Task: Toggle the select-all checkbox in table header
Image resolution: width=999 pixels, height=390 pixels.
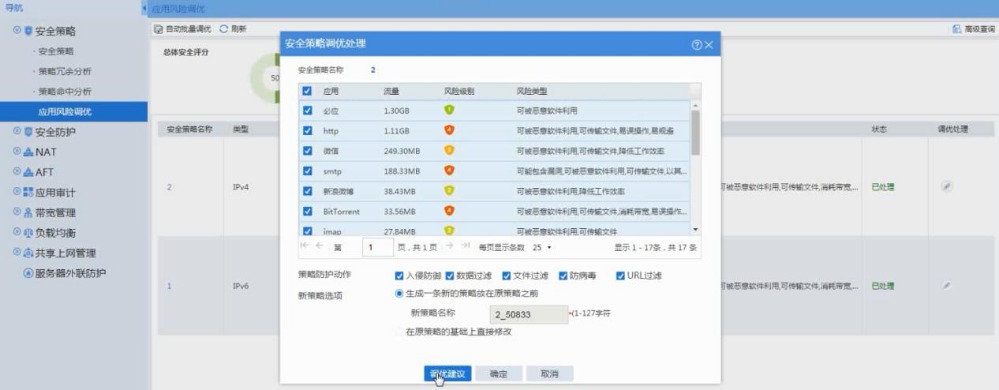Action: [308, 91]
